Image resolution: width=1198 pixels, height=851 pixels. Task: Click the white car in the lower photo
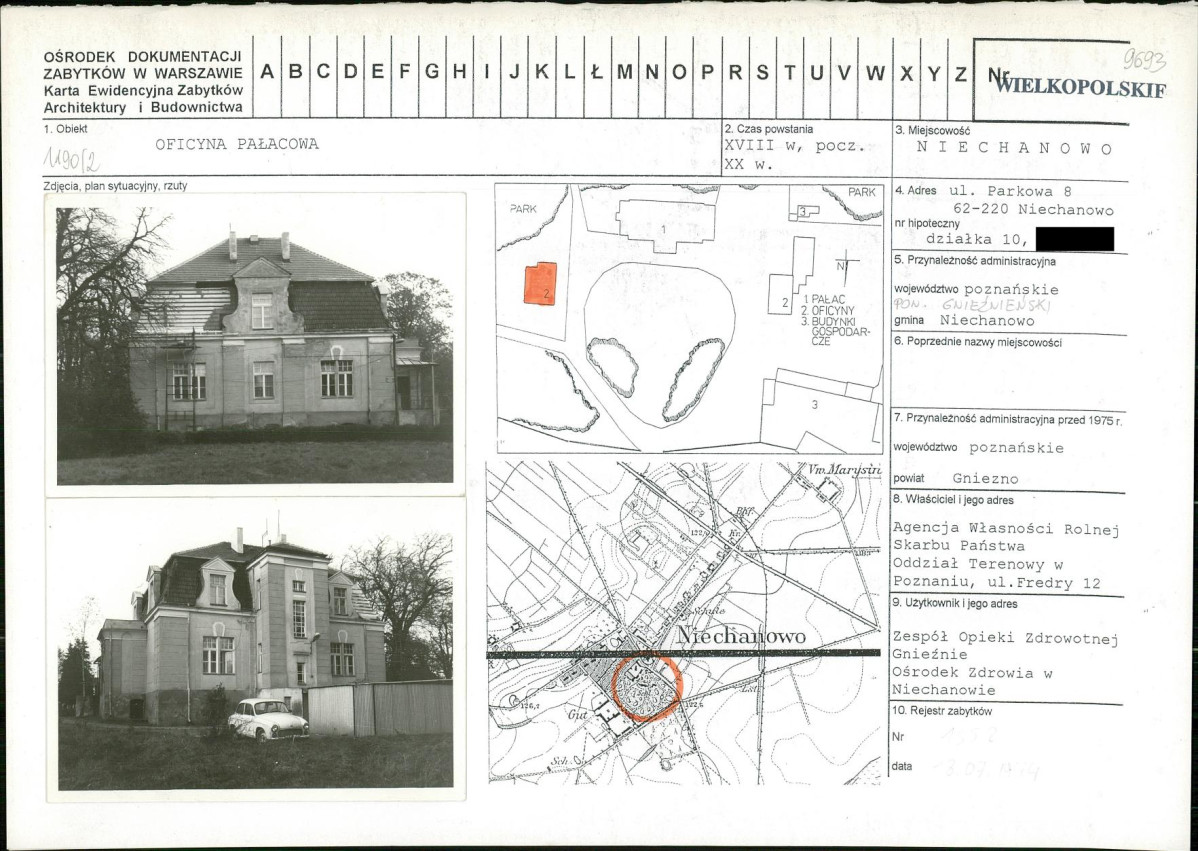[x=267, y=720]
